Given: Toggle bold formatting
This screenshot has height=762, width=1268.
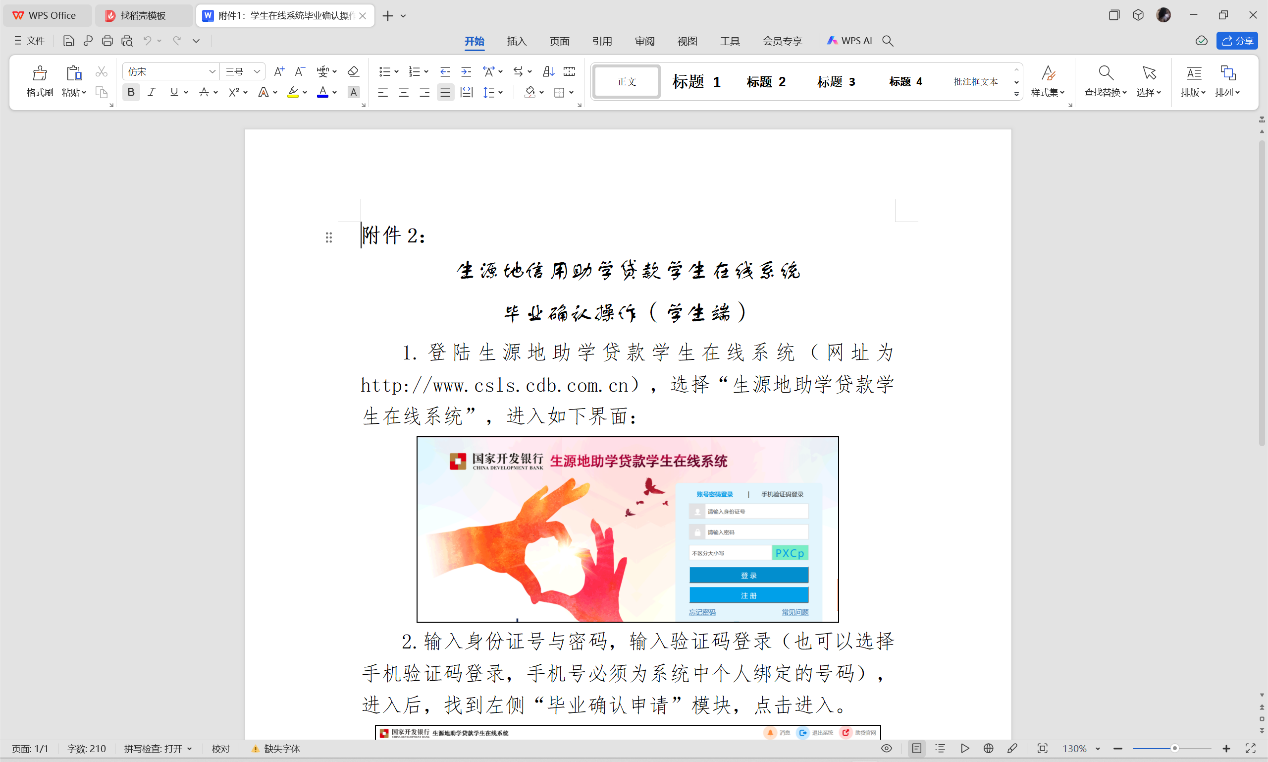Looking at the screenshot, I should (x=131, y=92).
